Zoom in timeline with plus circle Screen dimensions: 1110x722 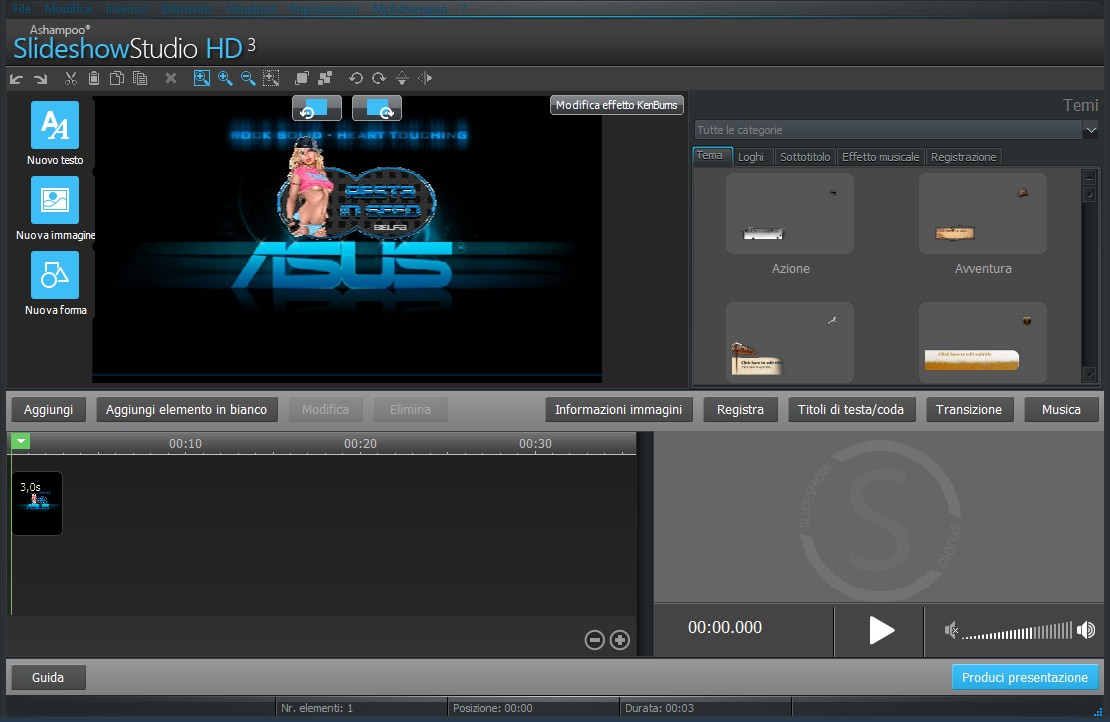click(x=619, y=640)
